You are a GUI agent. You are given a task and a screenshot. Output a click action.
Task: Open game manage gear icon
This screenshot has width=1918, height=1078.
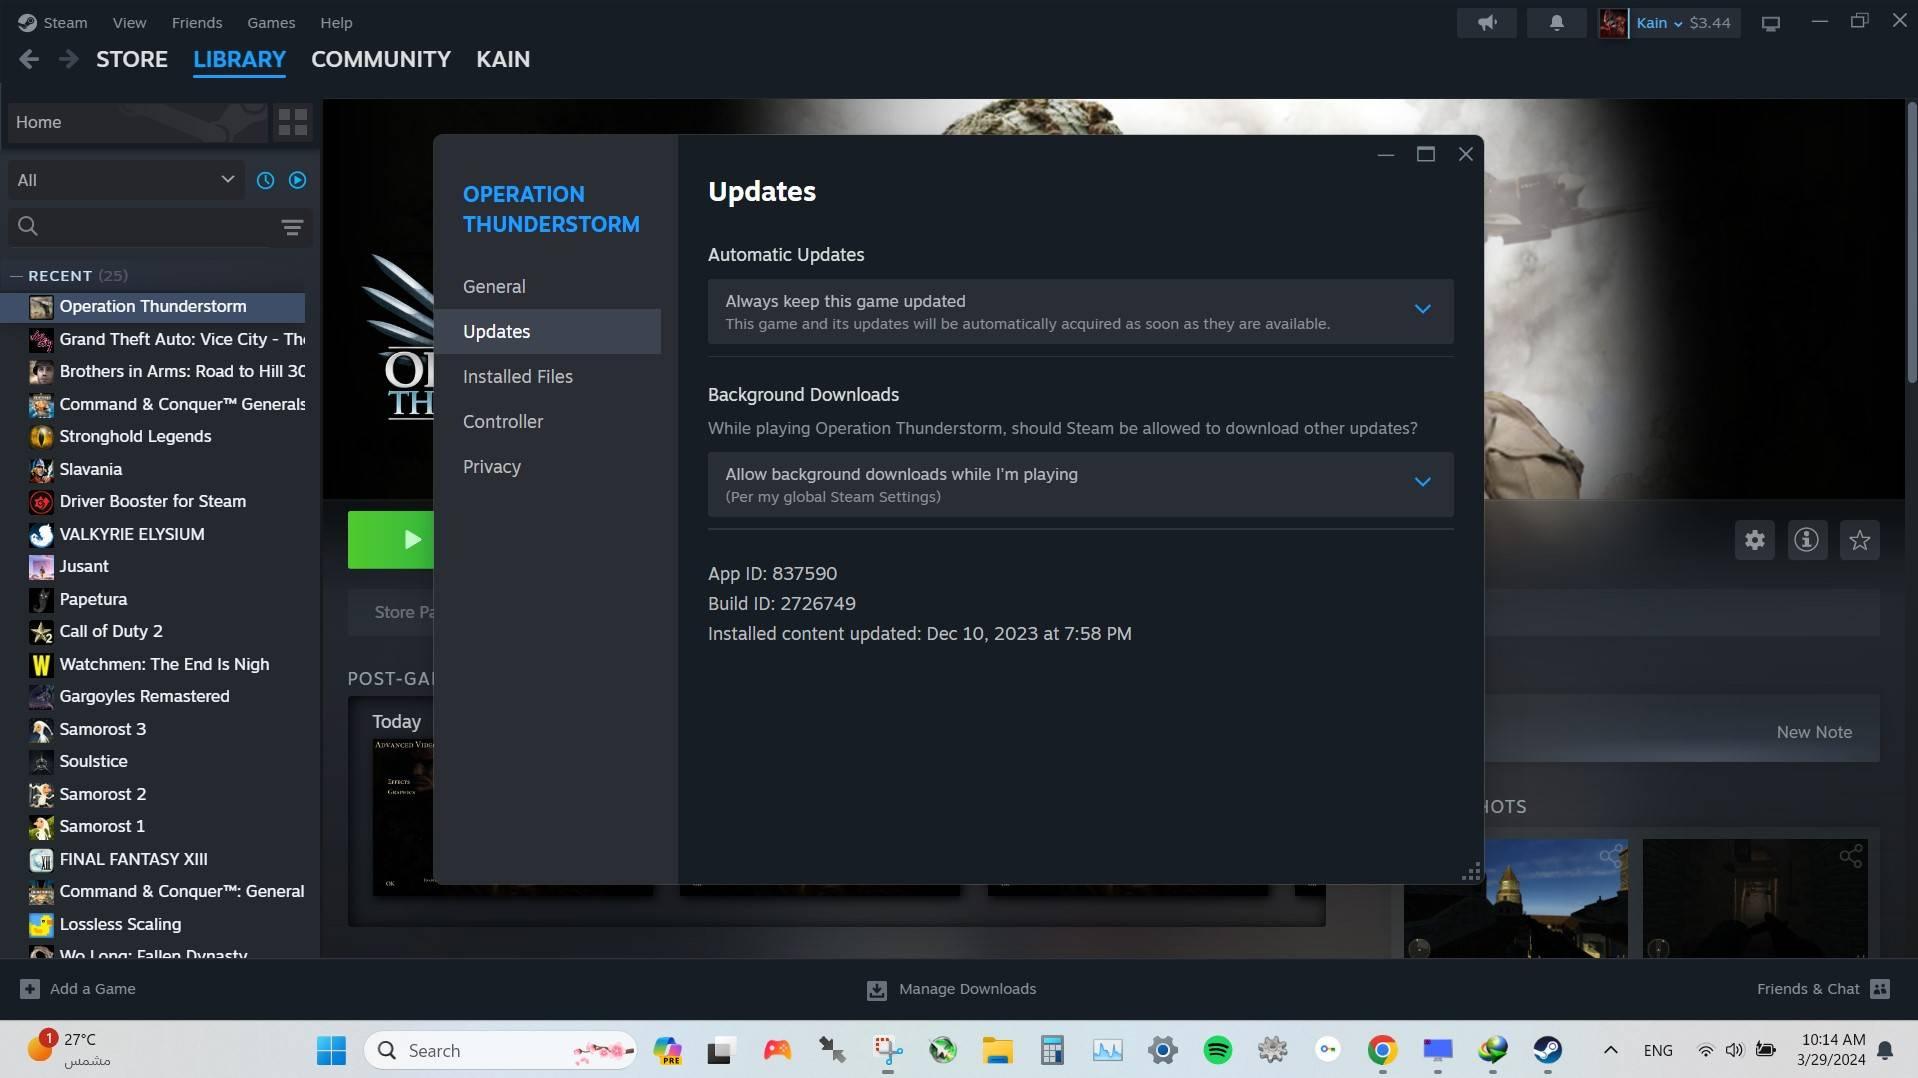point(1754,540)
